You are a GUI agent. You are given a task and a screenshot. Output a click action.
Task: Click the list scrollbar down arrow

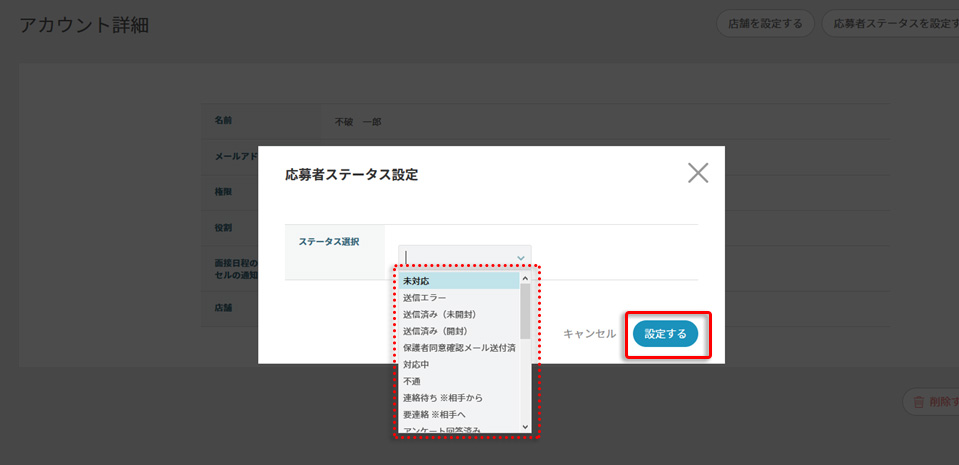coord(526,427)
